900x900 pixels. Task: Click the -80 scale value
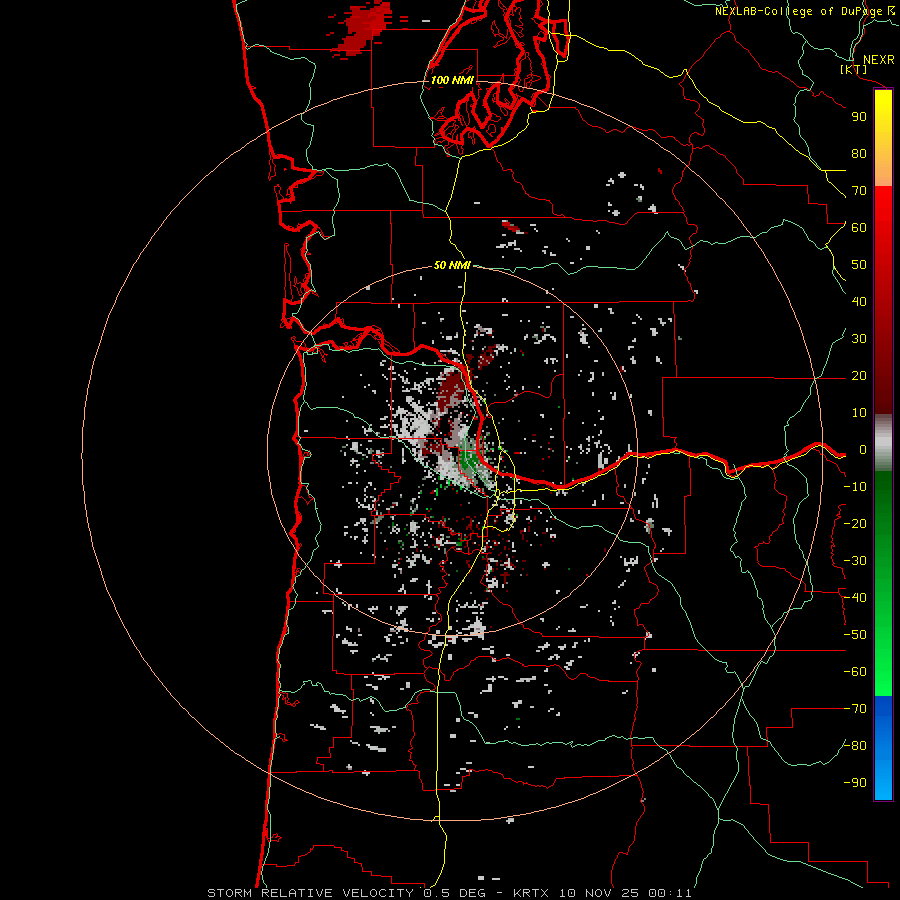click(855, 746)
